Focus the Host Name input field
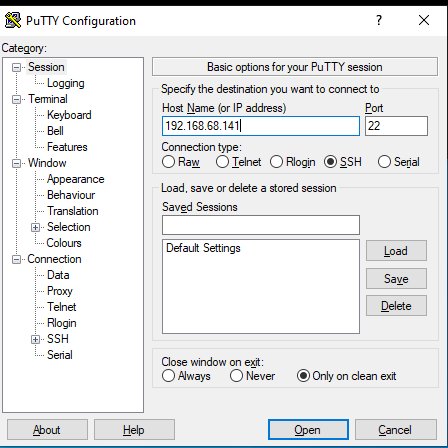The width and height of the screenshot is (448, 448). 261,126
